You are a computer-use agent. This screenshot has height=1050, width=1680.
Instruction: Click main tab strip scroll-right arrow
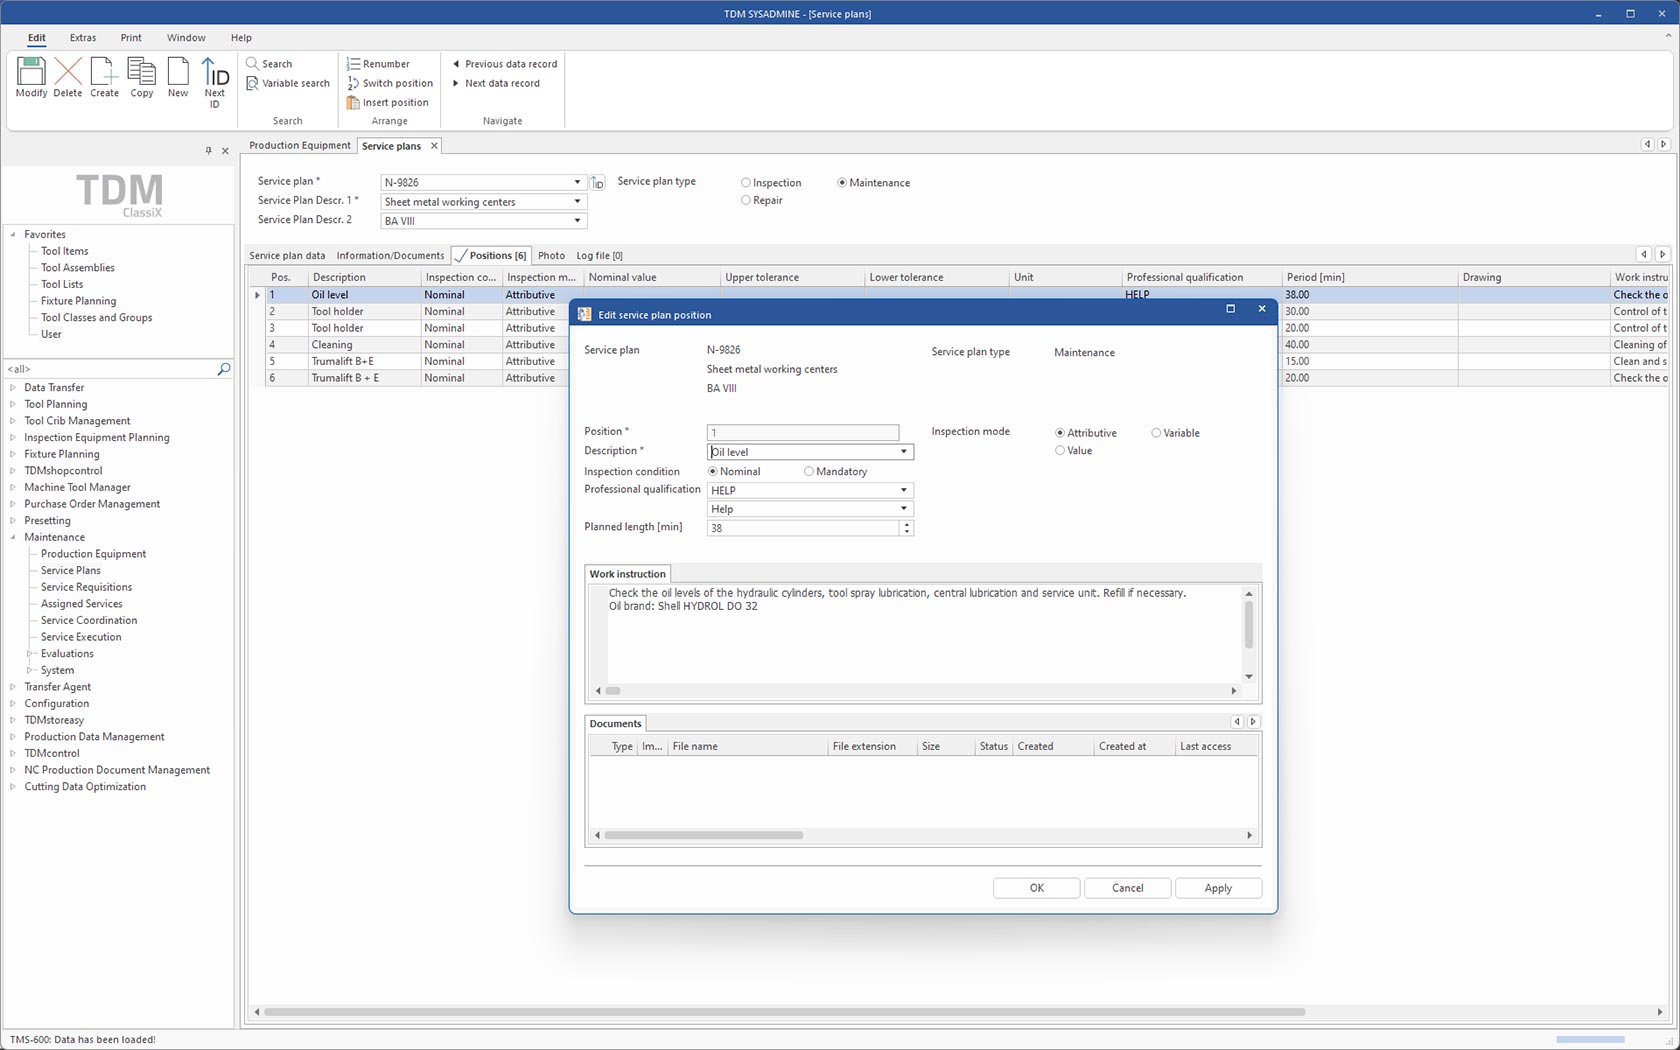1664,144
